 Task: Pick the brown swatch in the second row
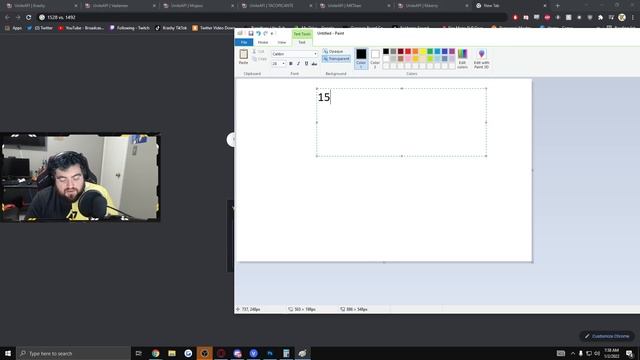click(x=400, y=59)
